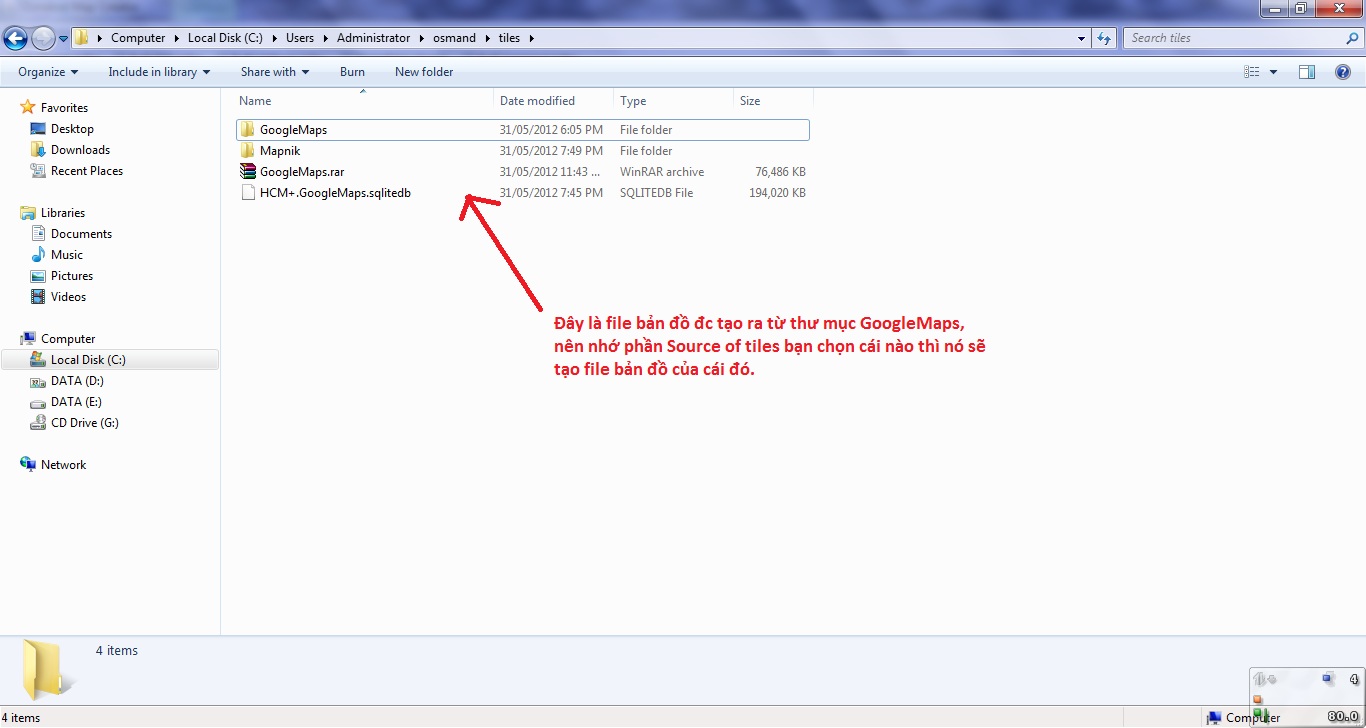Open the Include in library dropdown
This screenshot has width=1366, height=728.
159,72
